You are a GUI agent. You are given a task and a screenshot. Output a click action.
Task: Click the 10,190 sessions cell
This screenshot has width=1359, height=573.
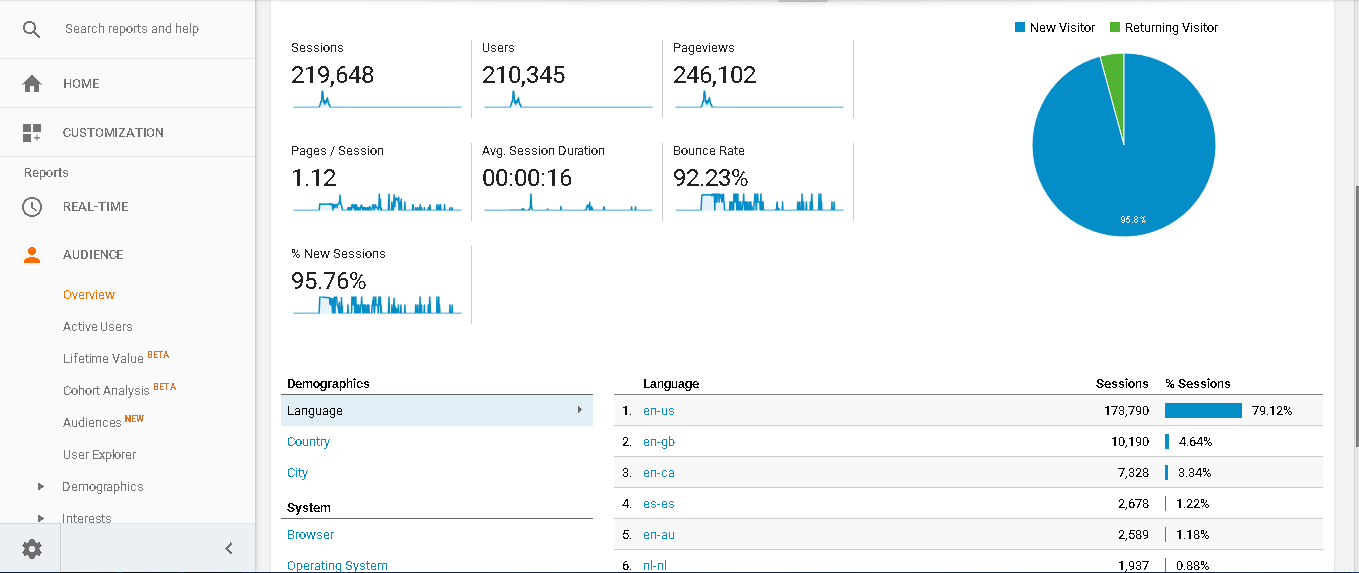pyautogui.click(x=1130, y=442)
